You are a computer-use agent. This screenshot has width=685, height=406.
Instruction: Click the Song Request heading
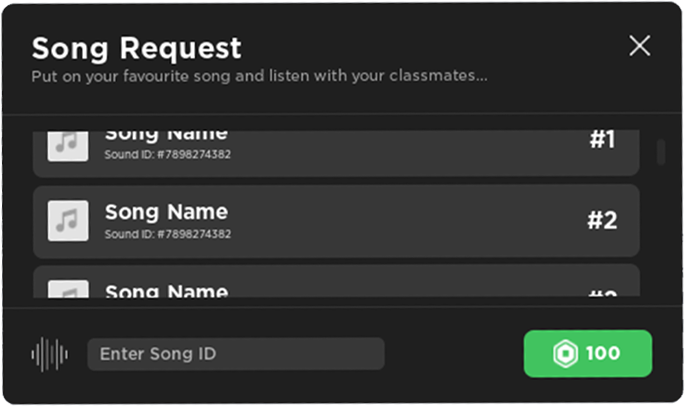tap(136, 47)
